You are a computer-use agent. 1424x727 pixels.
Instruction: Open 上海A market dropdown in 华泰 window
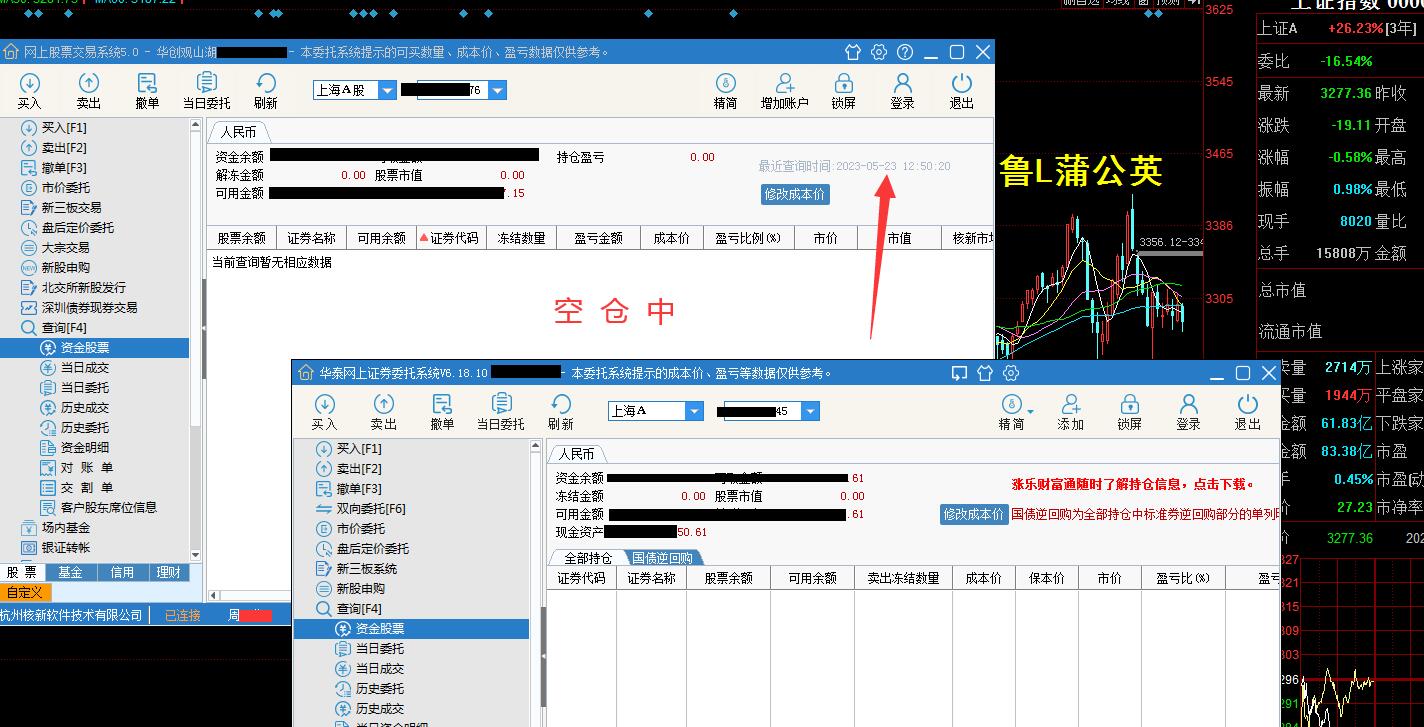click(694, 411)
